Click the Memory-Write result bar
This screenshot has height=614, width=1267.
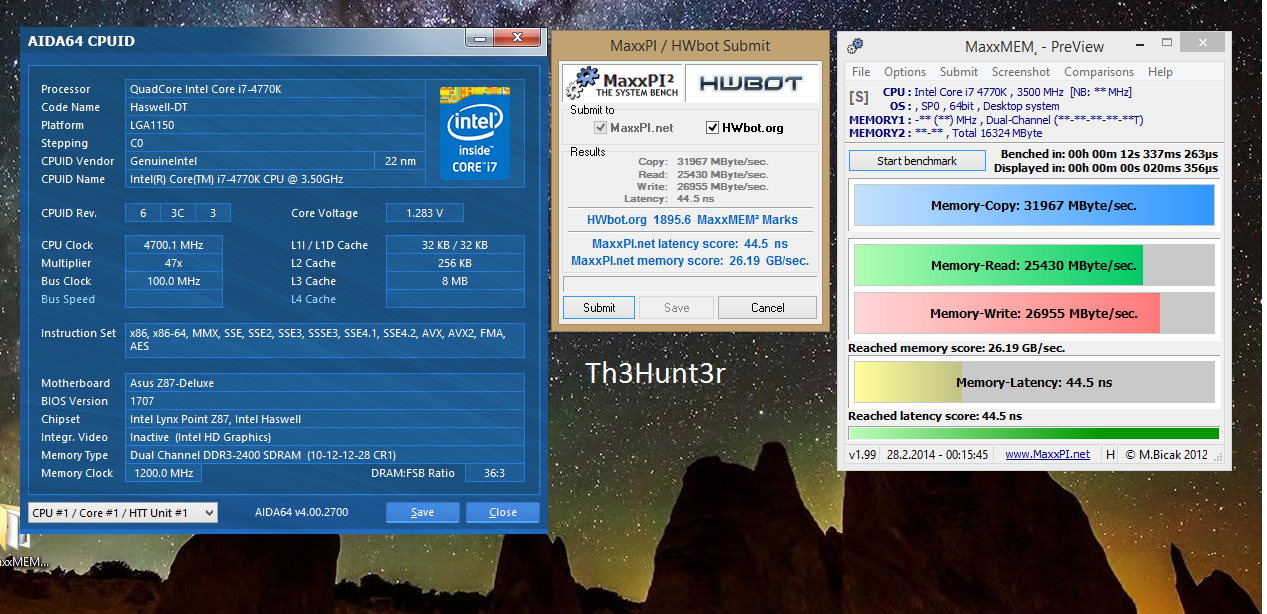[1034, 313]
